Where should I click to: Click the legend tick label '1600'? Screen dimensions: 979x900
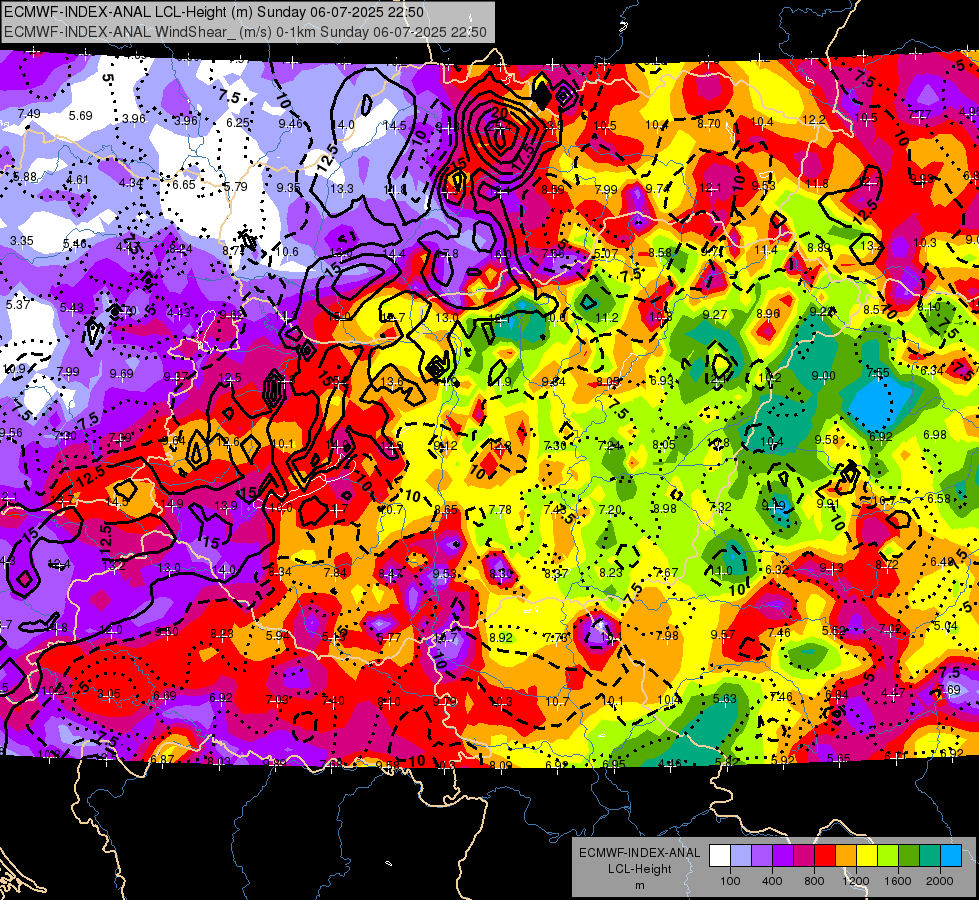(898, 881)
